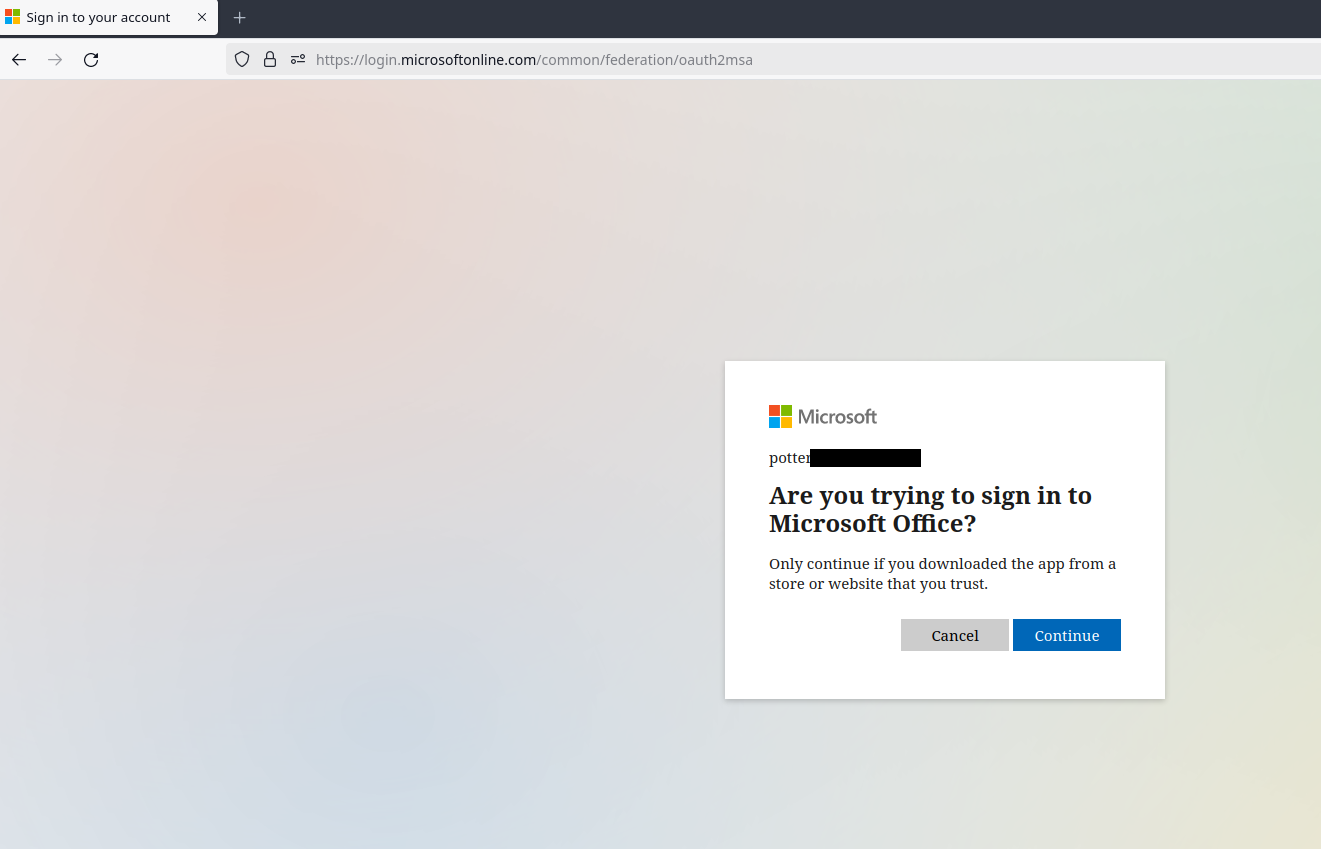Image resolution: width=1321 pixels, height=849 pixels.
Task: Click the redacted email address block
Action: (866, 457)
